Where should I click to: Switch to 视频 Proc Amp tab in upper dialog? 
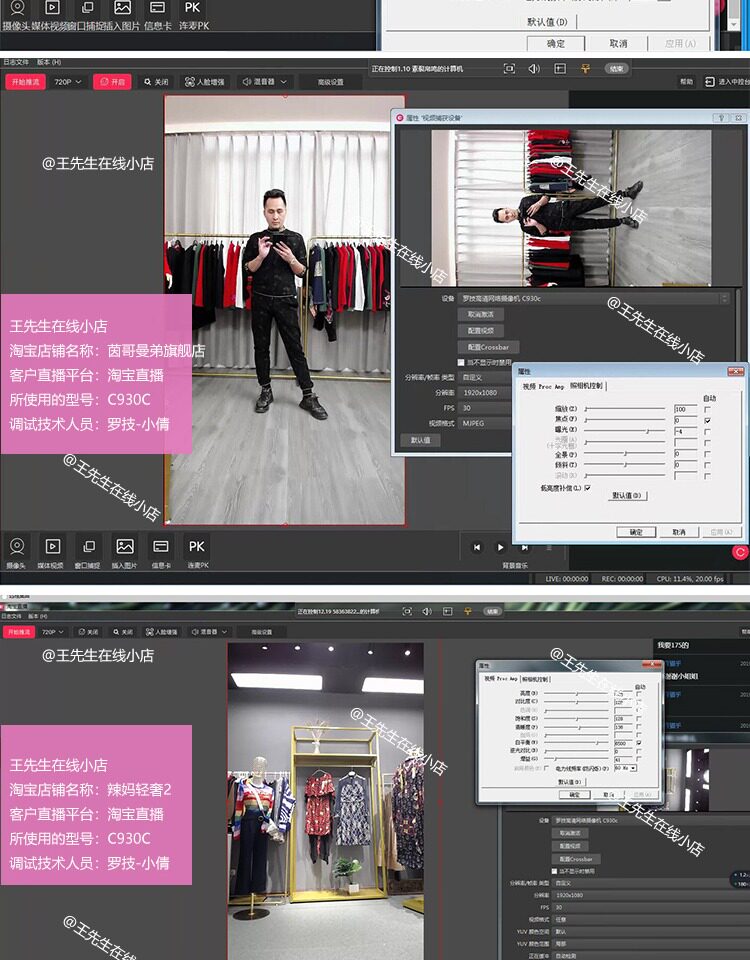543,386
